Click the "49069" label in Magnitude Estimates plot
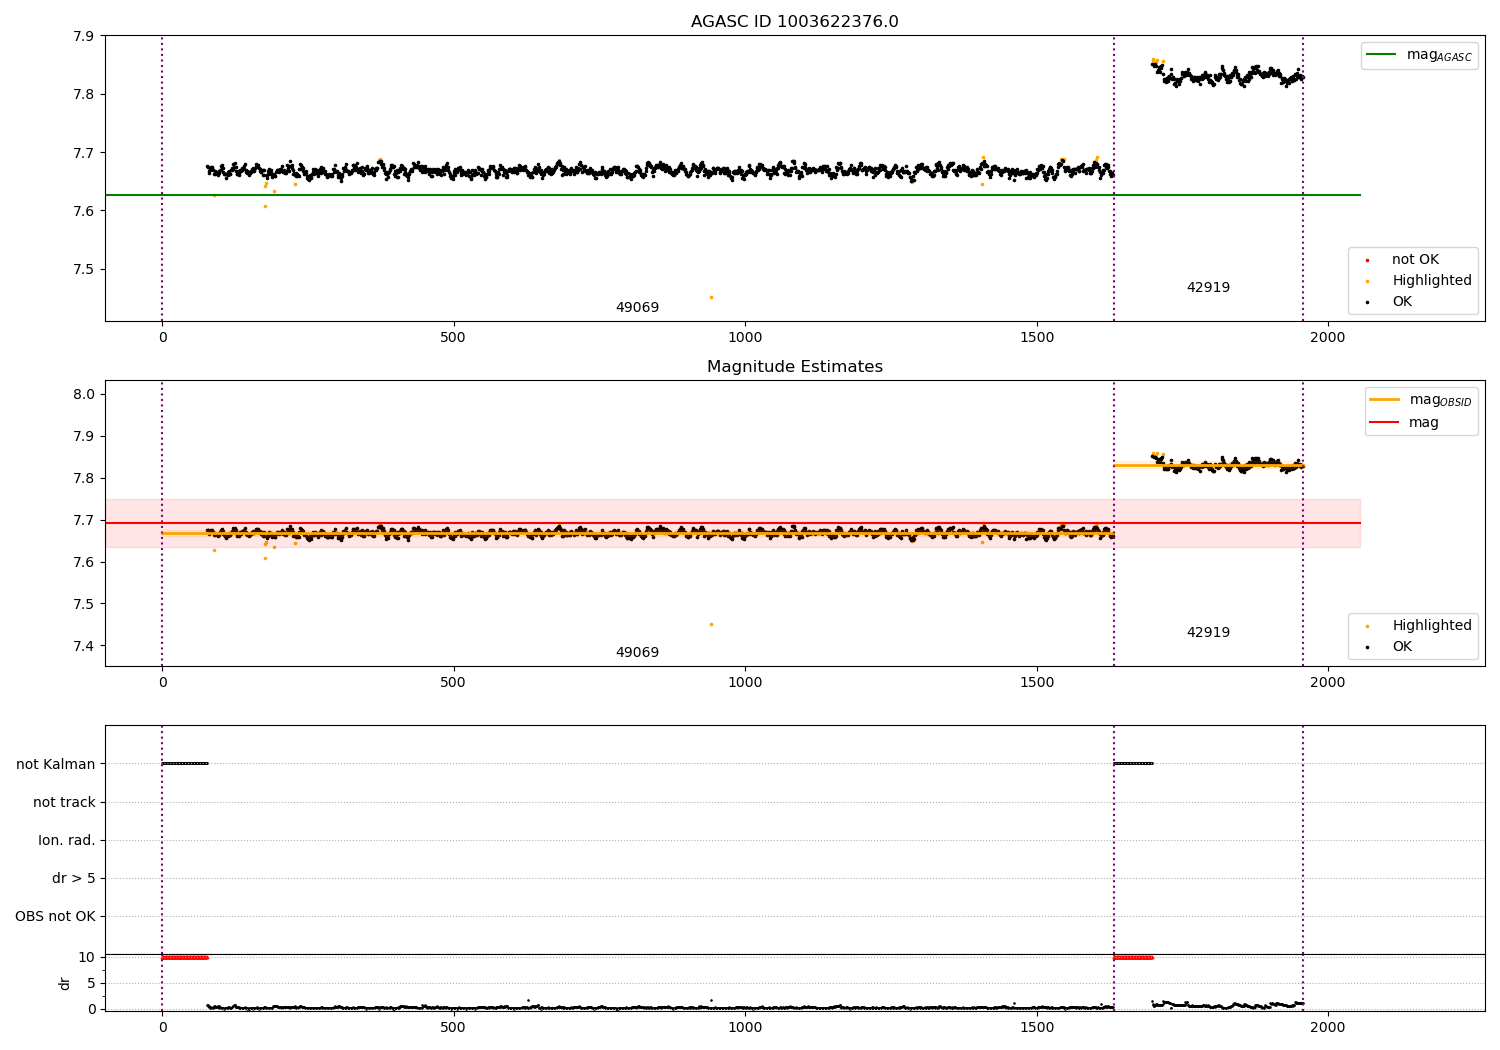Viewport: 1500px width, 1050px height. [x=637, y=653]
